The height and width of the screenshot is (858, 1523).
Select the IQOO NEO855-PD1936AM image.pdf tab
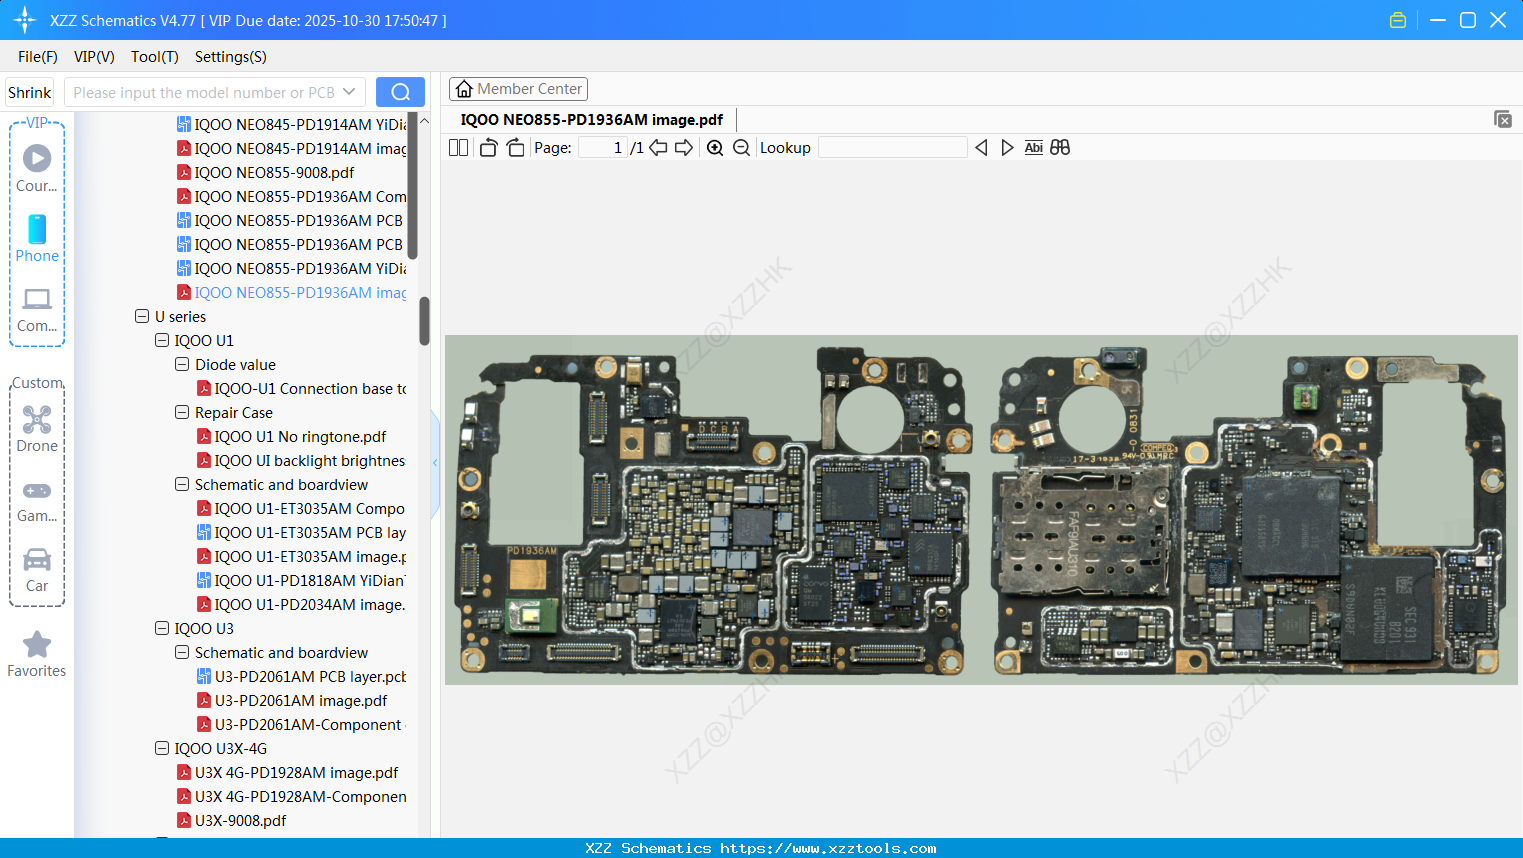pos(591,119)
